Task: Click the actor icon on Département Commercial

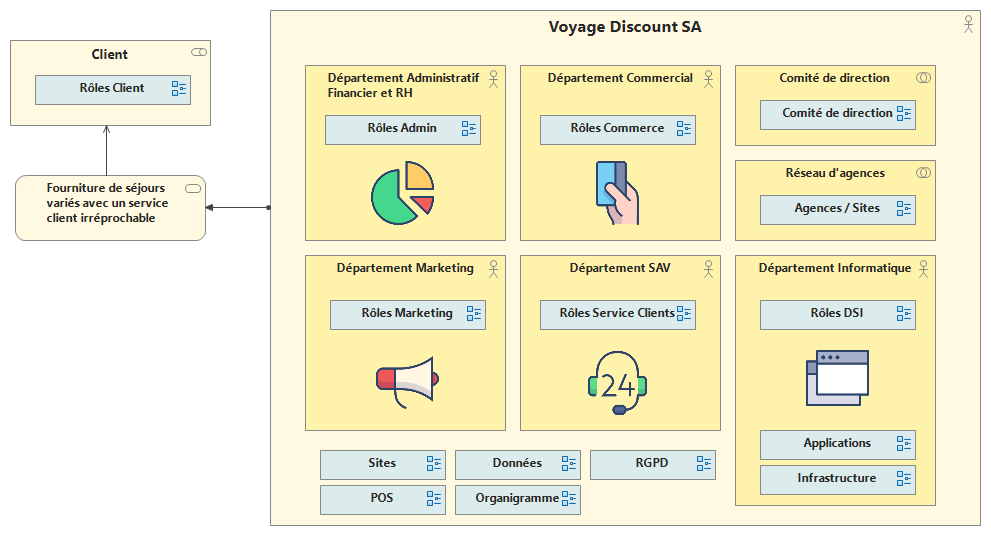Action: 708,78
